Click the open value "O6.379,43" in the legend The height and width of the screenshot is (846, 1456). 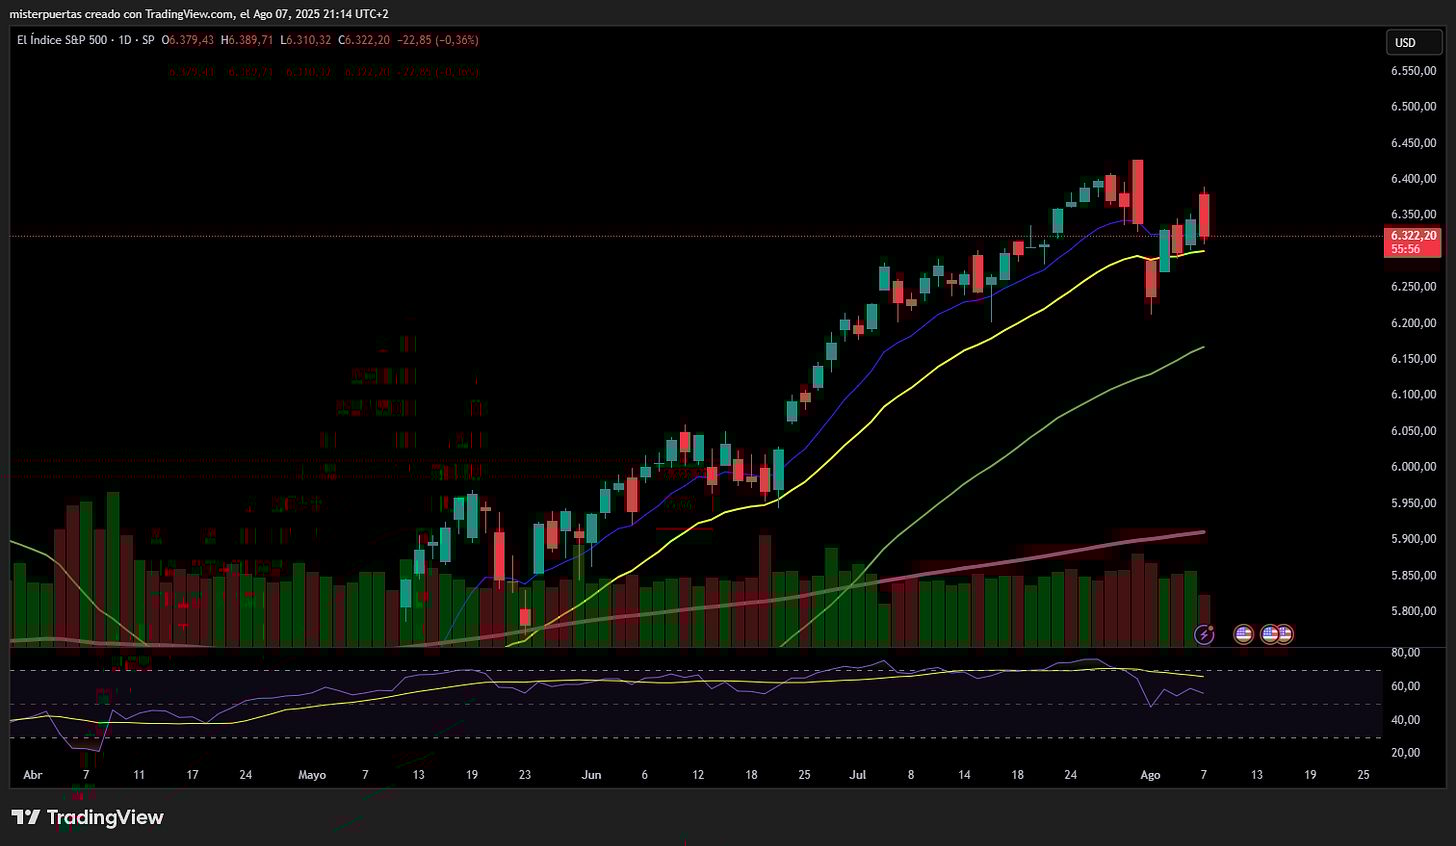pos(189,40)
